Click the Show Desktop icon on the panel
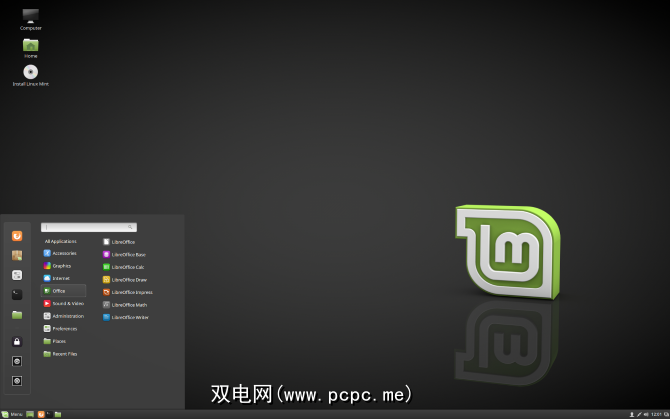670x419 pixels. (30, 414)
